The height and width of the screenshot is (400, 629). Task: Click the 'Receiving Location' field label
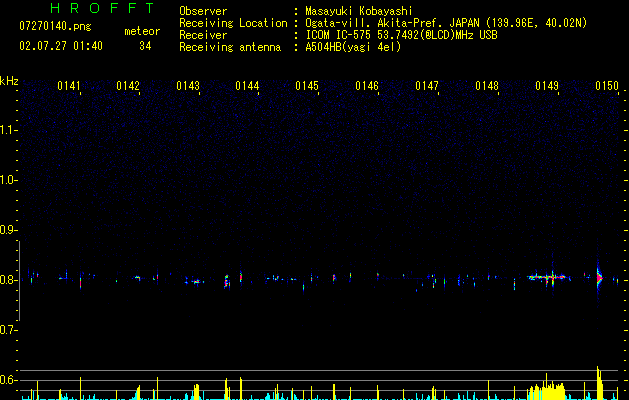233,23
